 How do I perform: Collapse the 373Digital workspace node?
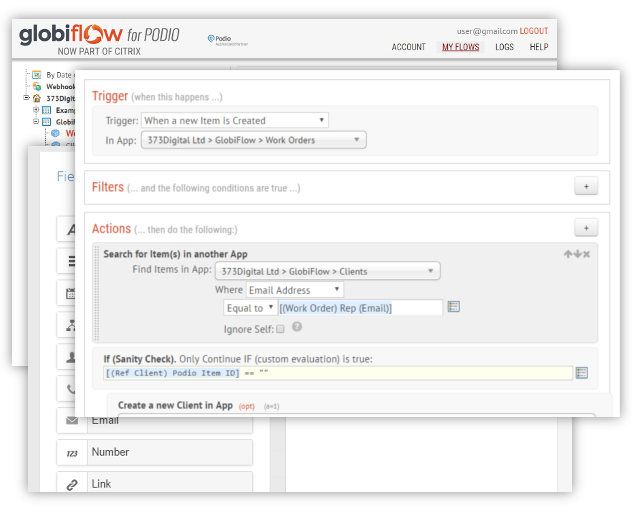coord(26,98)
